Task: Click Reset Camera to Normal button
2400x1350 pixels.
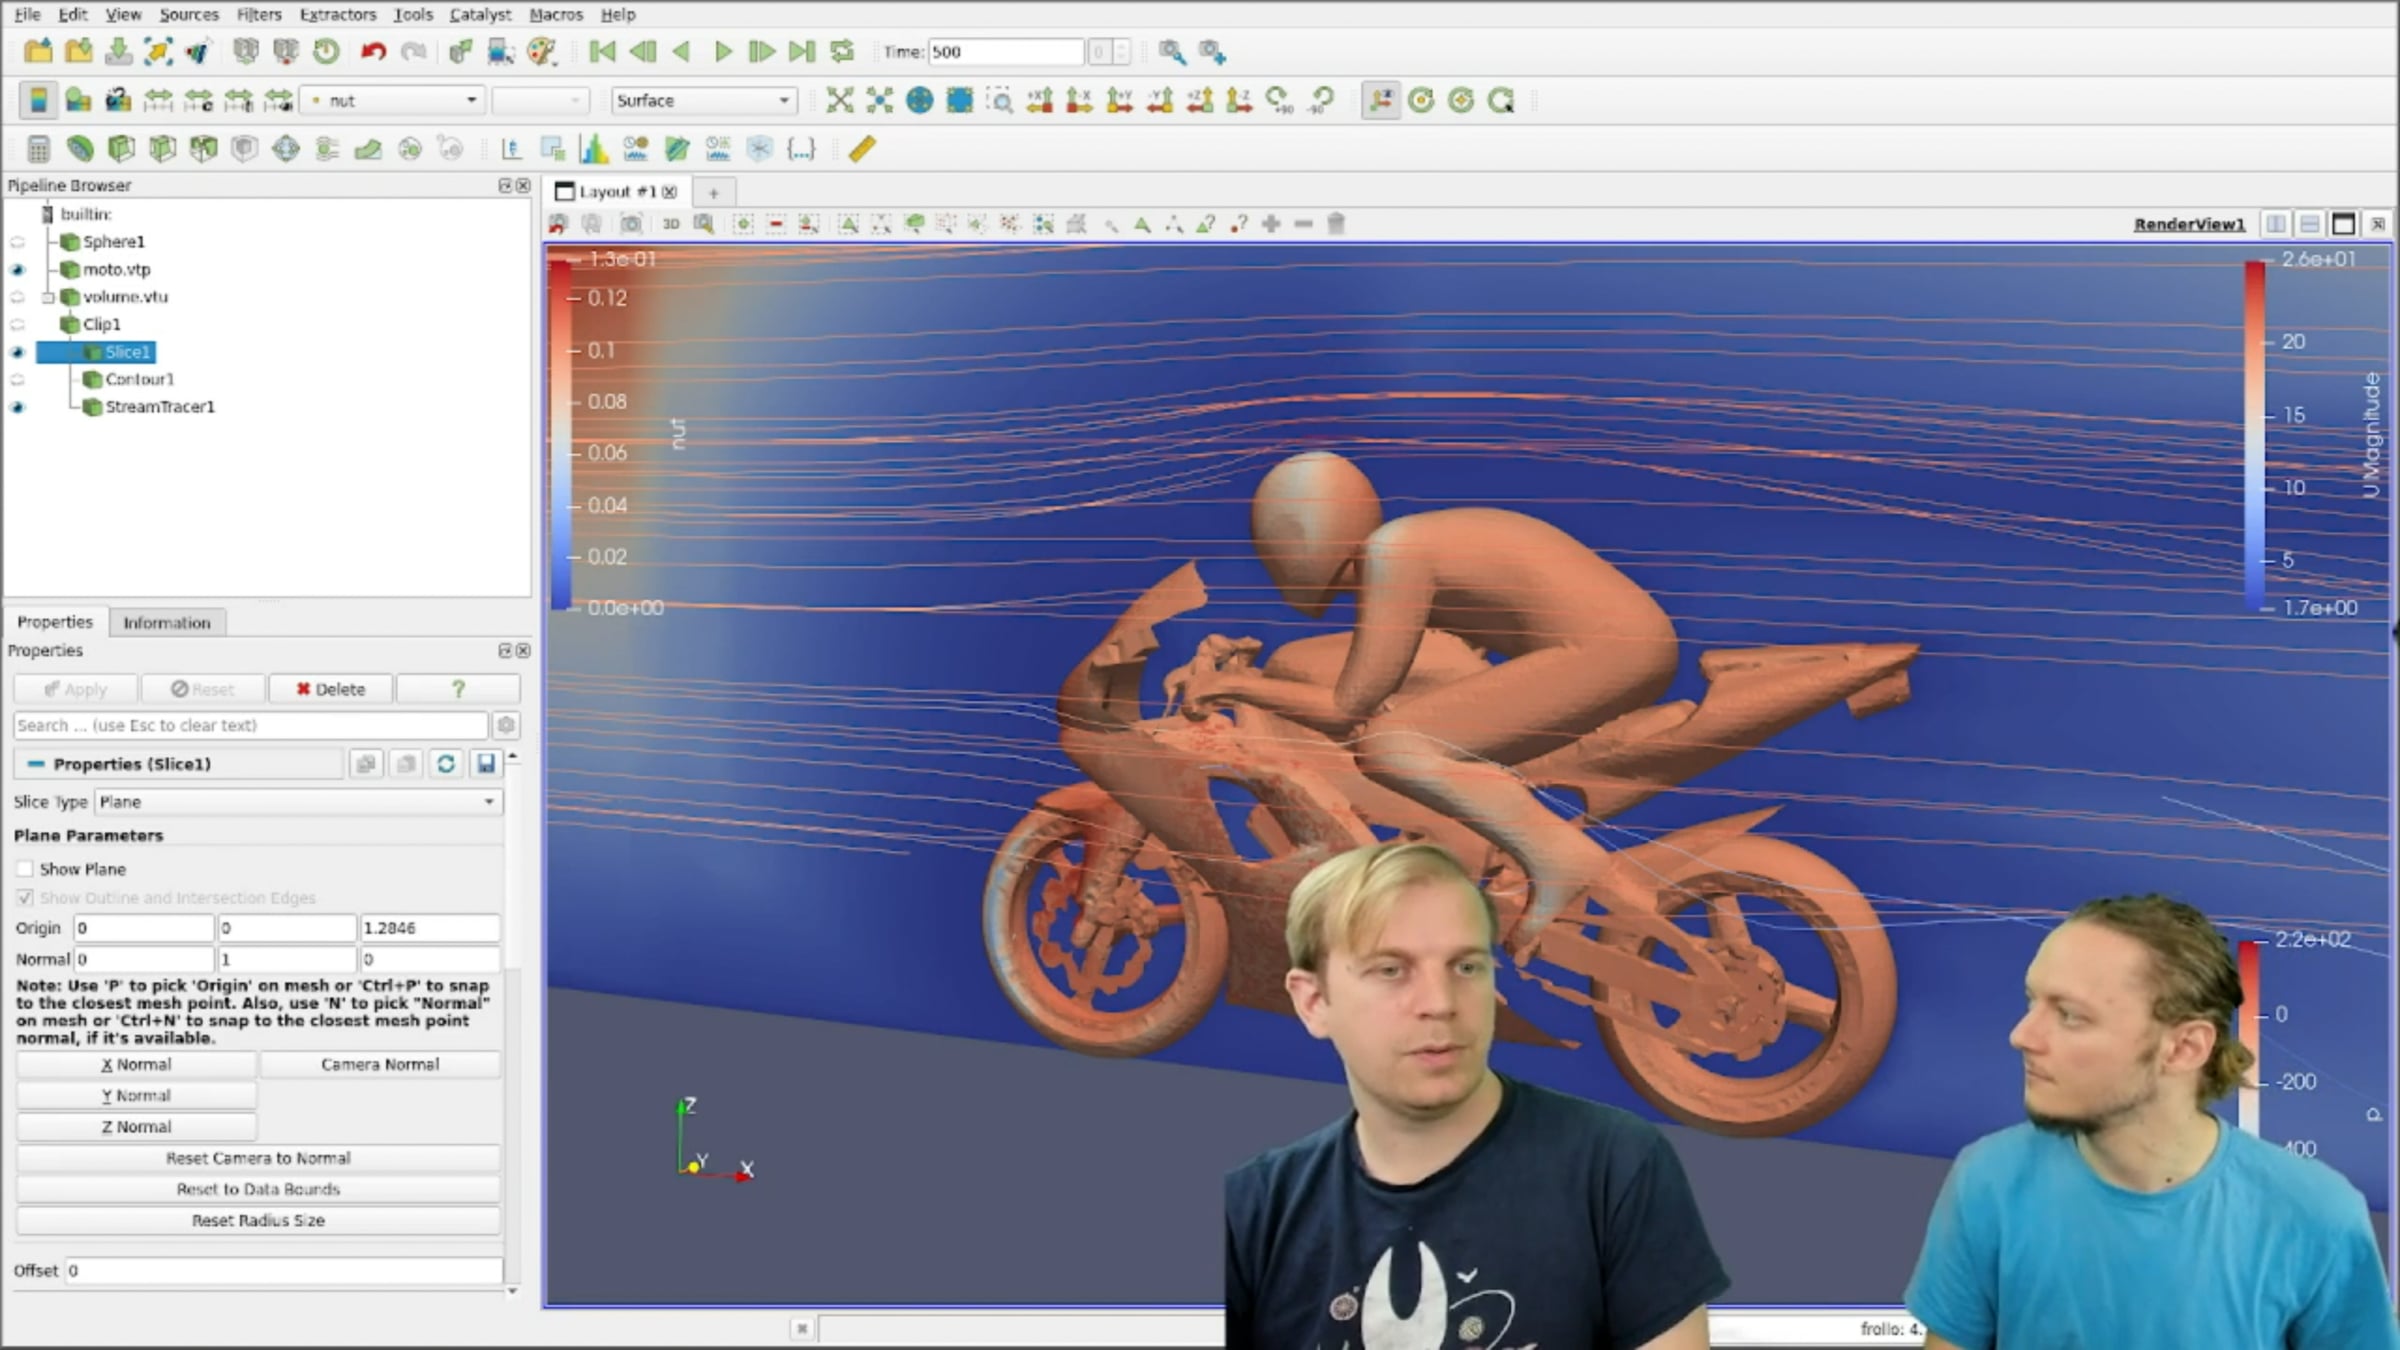Action: point(258,1158)
